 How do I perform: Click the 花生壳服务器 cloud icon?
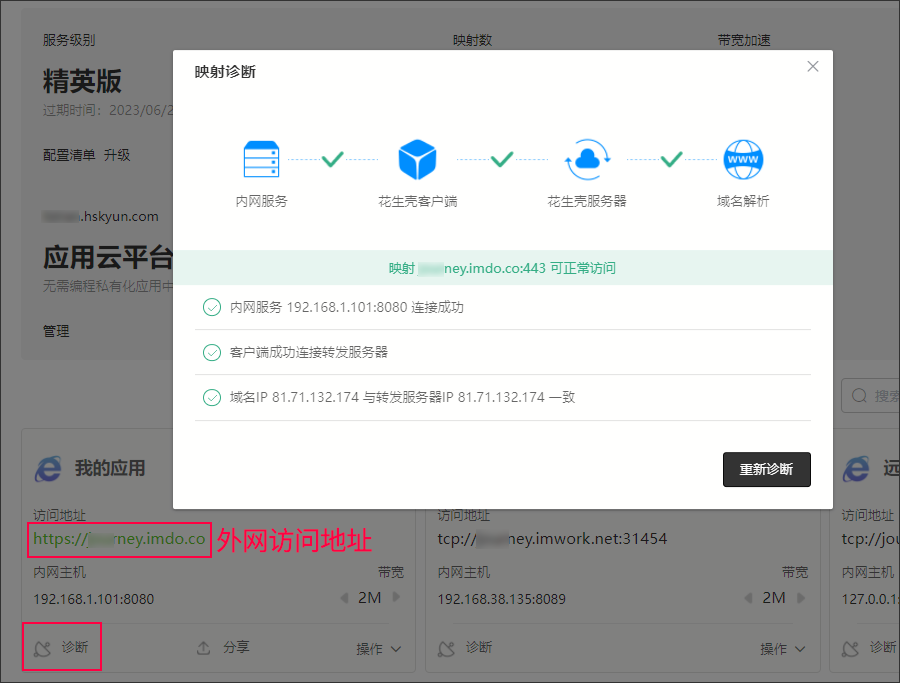point(587,160)
